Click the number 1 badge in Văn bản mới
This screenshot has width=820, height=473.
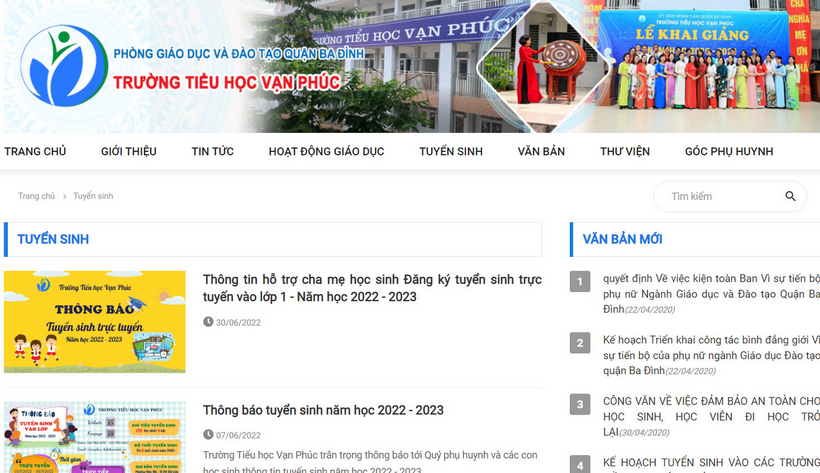[x=580, y=282]
